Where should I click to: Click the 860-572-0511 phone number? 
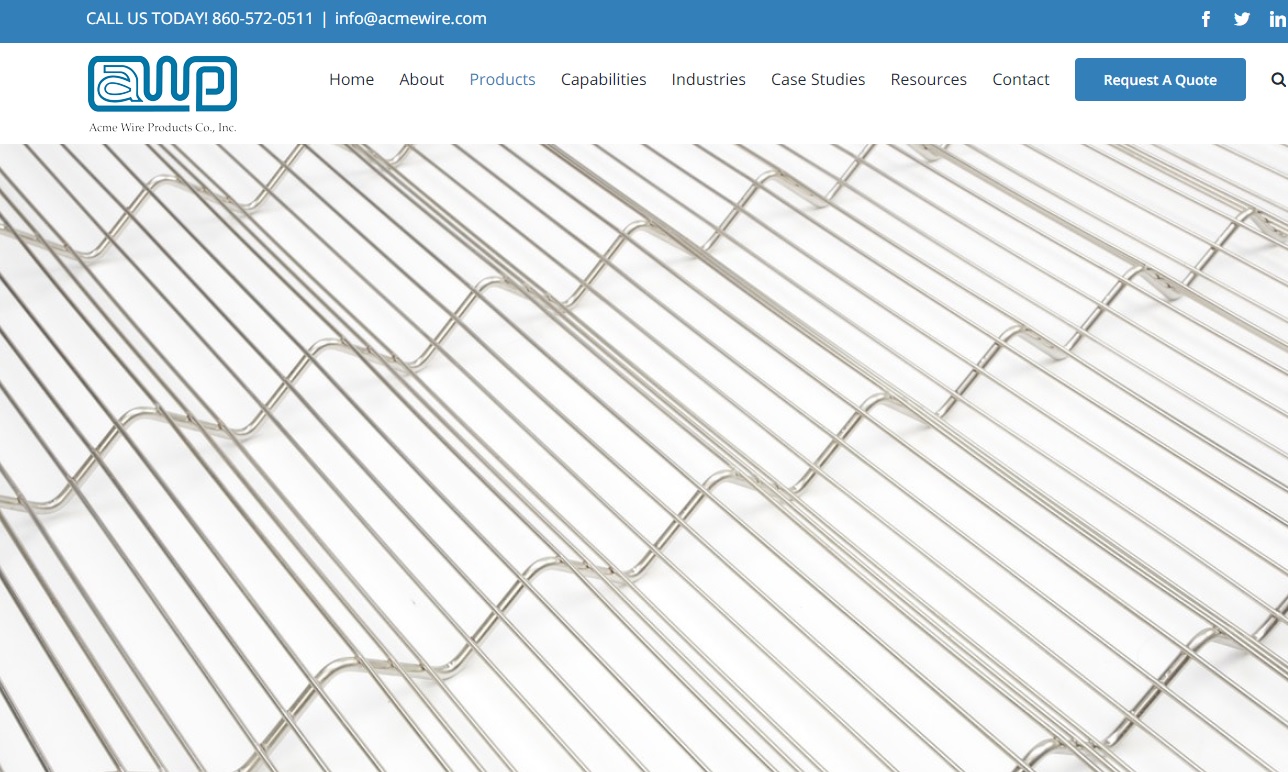262,18
